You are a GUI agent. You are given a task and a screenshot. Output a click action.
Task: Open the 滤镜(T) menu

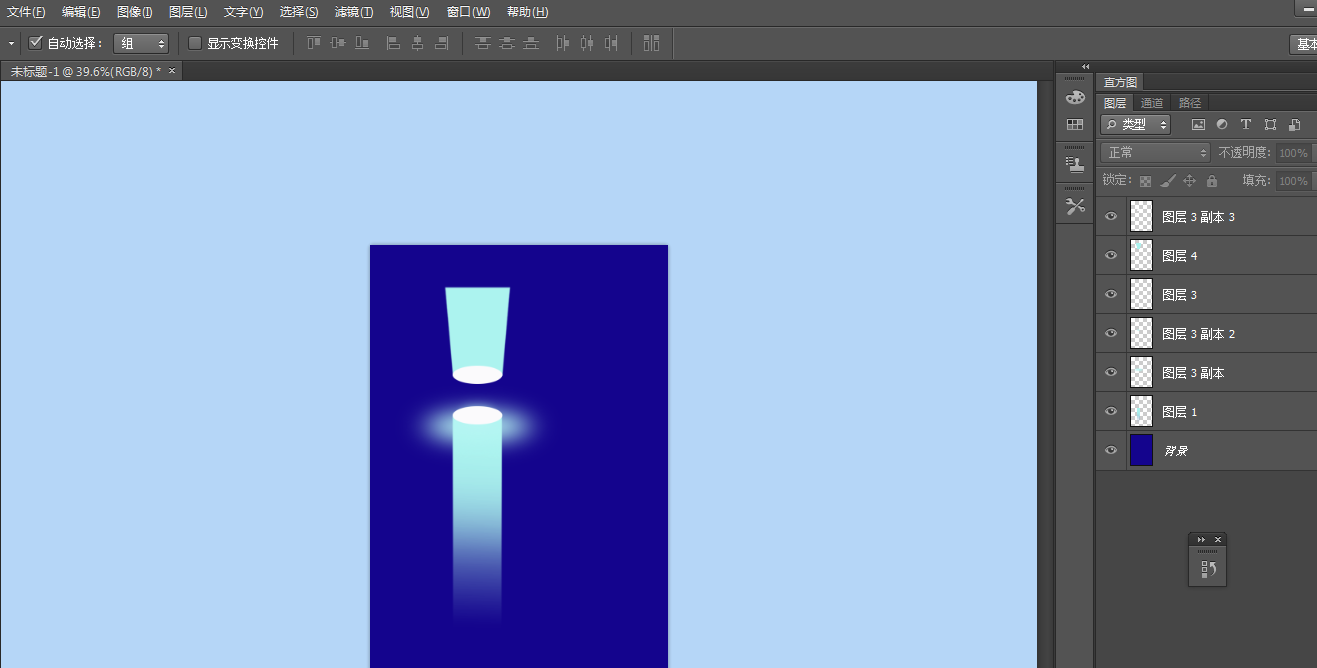tap(354, 12)
